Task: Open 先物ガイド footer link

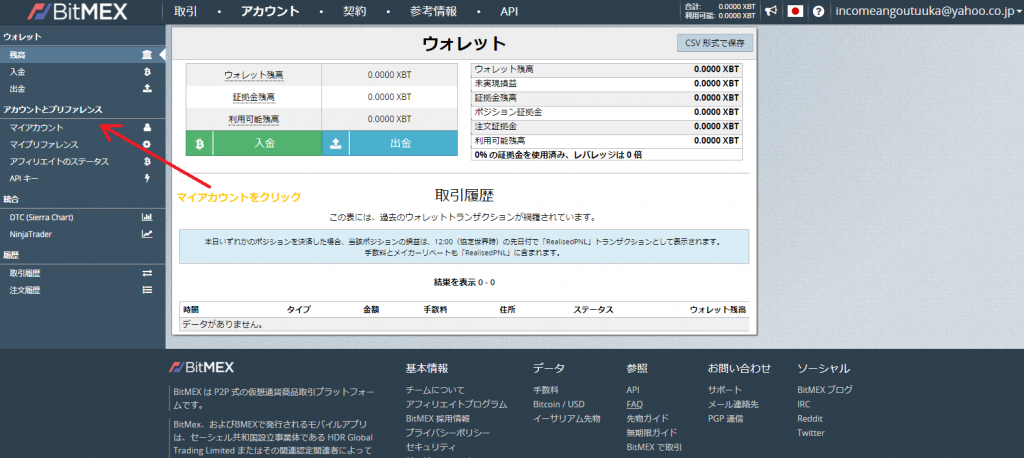Action: [x=647, y=418]
